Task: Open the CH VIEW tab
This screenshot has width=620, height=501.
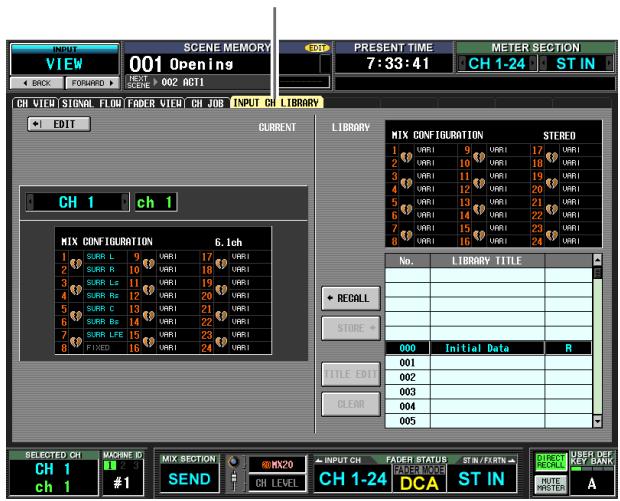Action: pyautogui.click(x=36, y=103)
